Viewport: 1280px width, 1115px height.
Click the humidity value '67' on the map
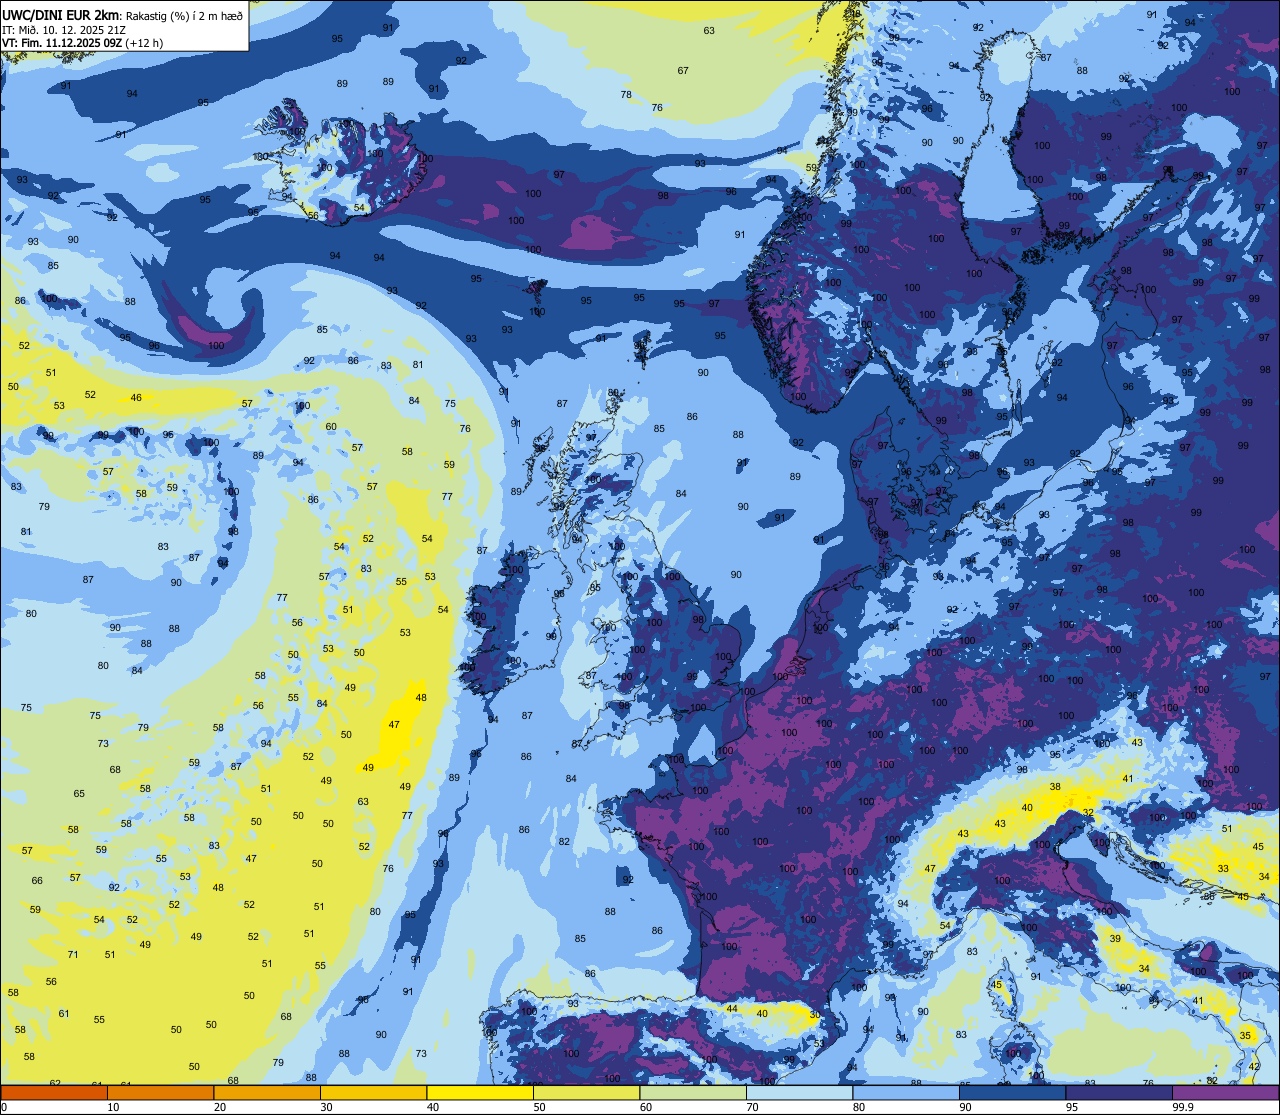683,70
